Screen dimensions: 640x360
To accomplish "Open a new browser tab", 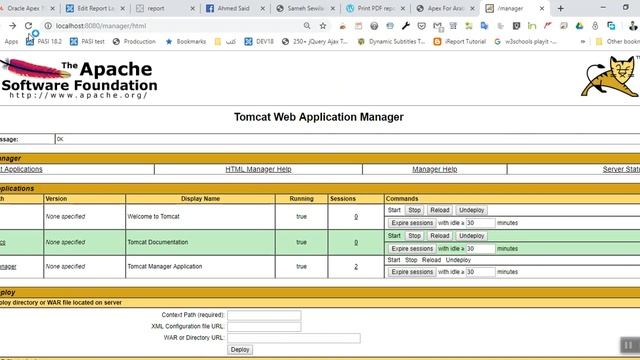I will pos(560,8).
